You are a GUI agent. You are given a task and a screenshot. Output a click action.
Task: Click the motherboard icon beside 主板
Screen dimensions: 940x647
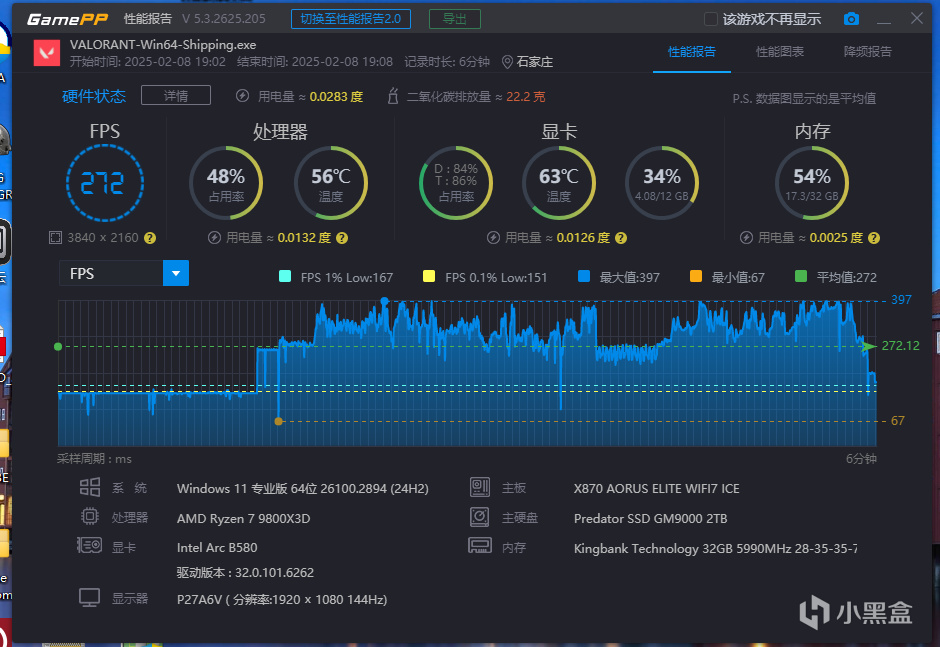480,487
